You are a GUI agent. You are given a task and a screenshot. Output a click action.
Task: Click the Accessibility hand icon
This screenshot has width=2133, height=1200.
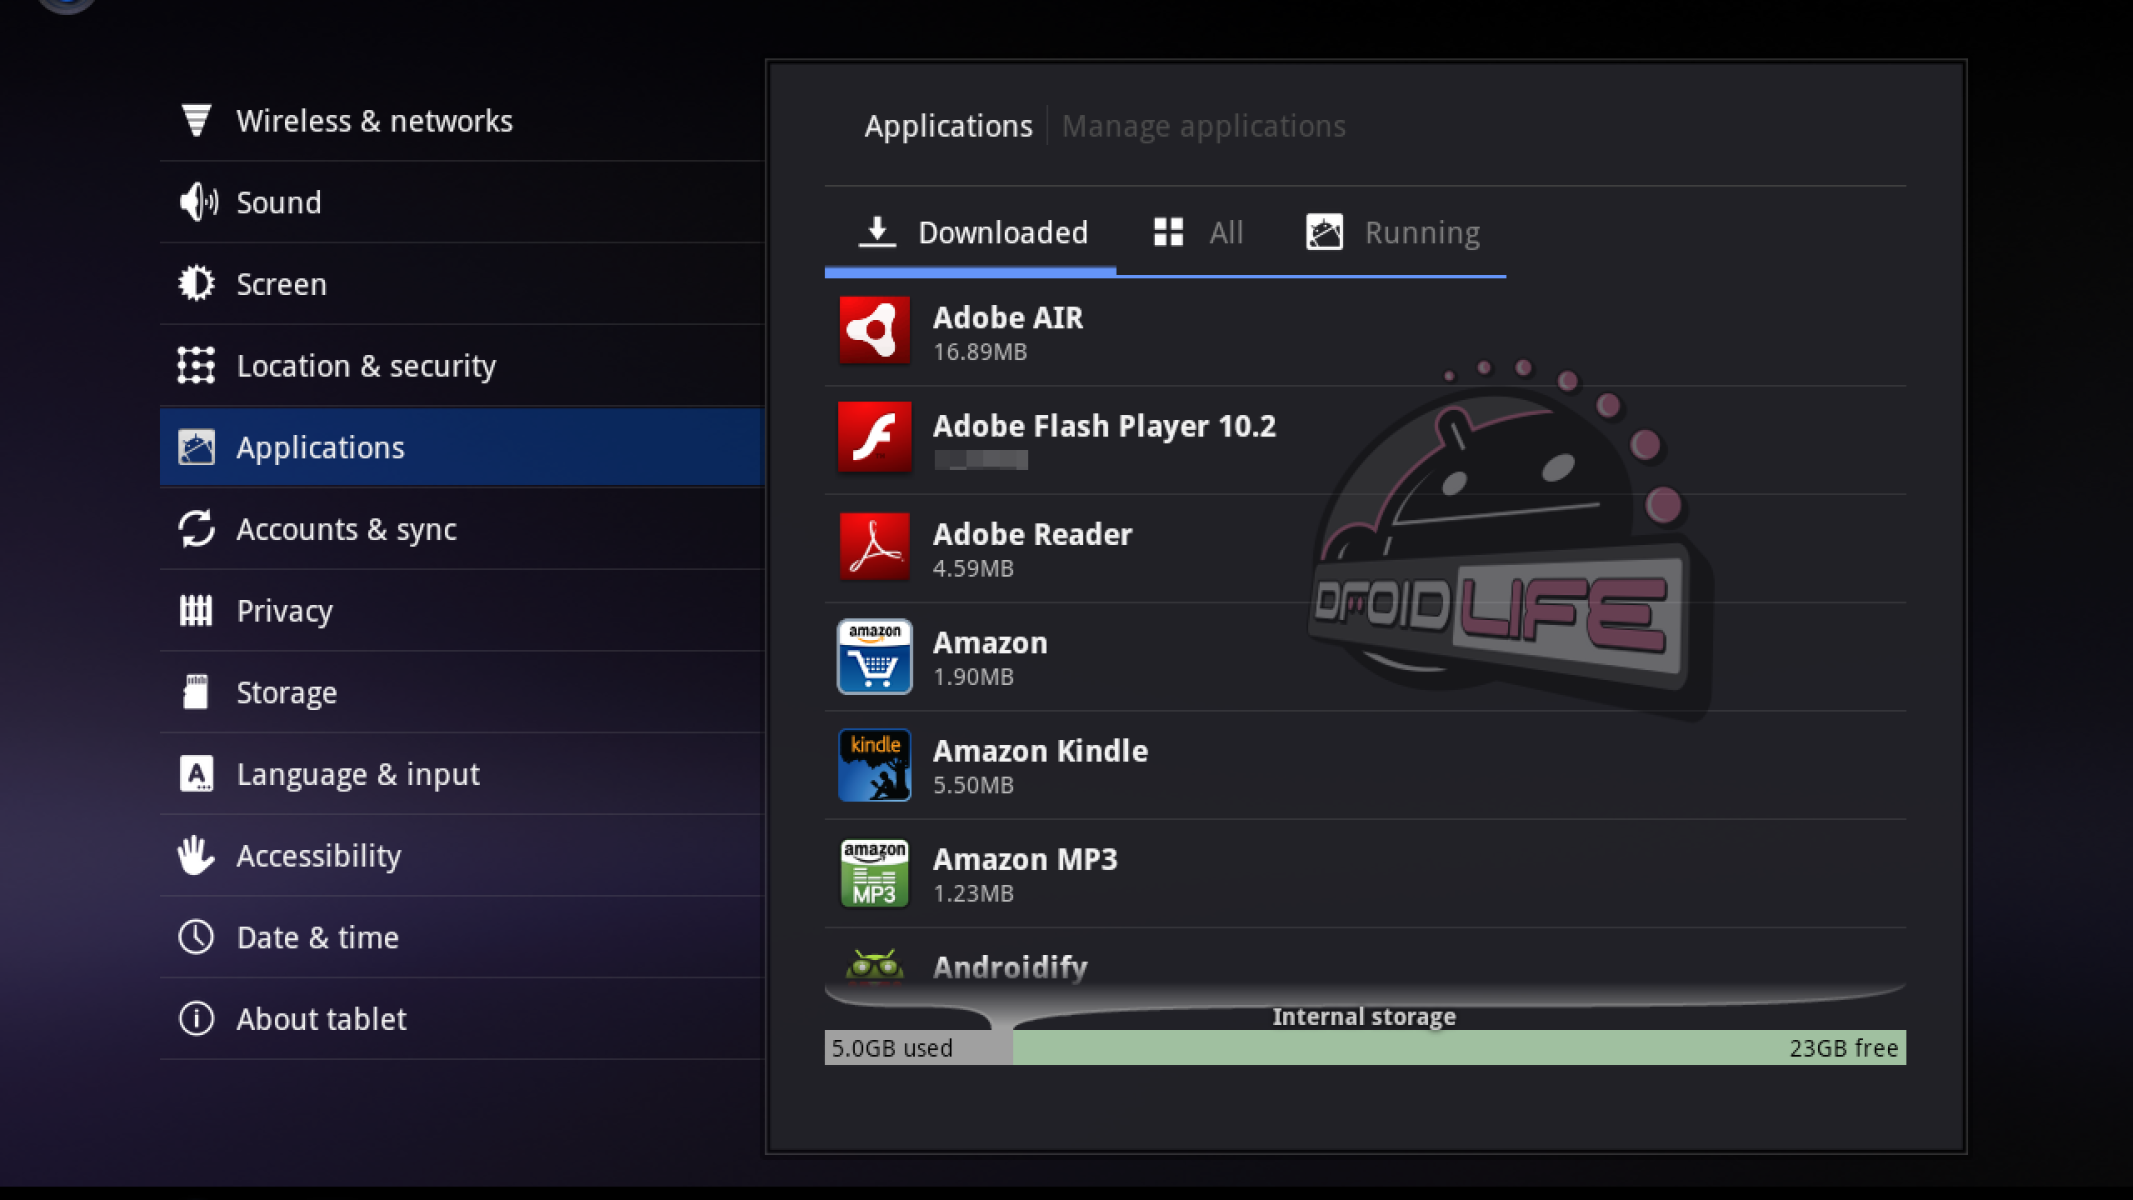click(196, 856)
